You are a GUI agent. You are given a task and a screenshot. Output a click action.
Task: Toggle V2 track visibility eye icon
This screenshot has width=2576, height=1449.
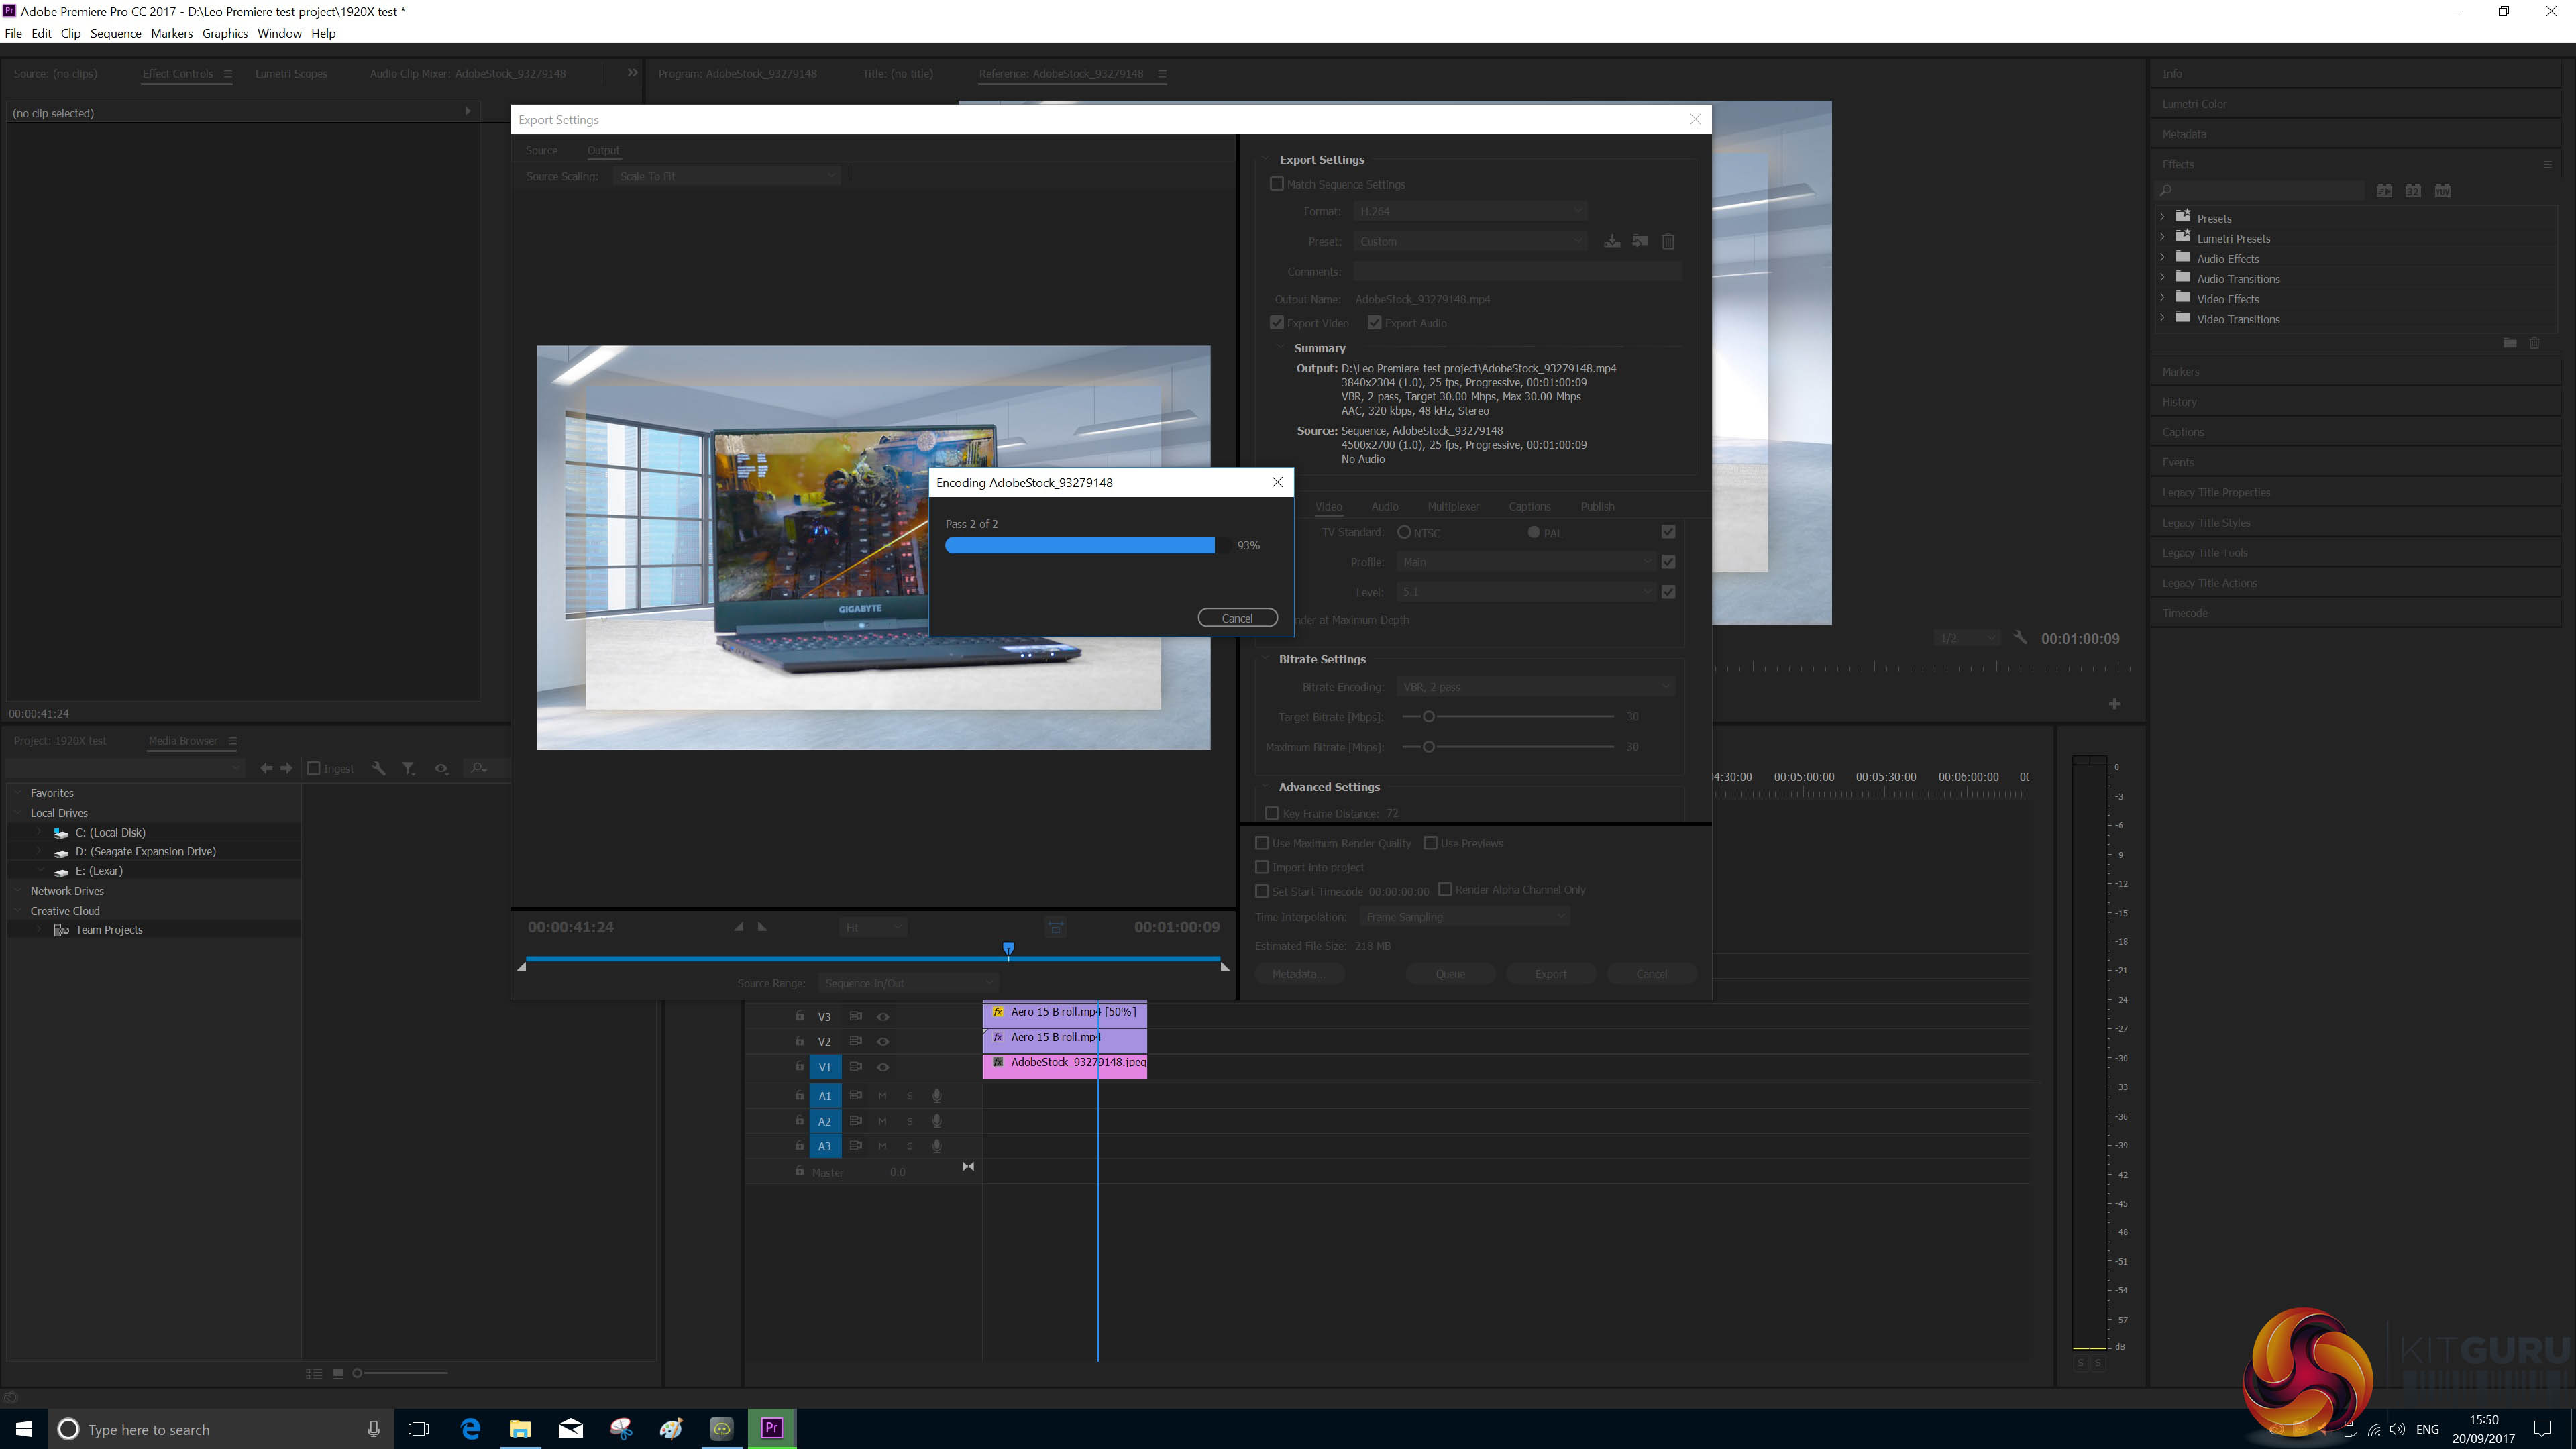pos(883,1041)
